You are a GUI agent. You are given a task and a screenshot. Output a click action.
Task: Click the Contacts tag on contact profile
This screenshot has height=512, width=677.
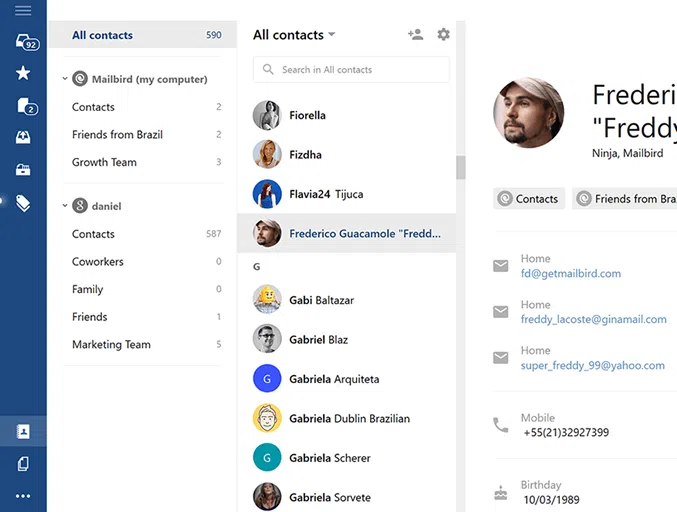tap(529, 199)
